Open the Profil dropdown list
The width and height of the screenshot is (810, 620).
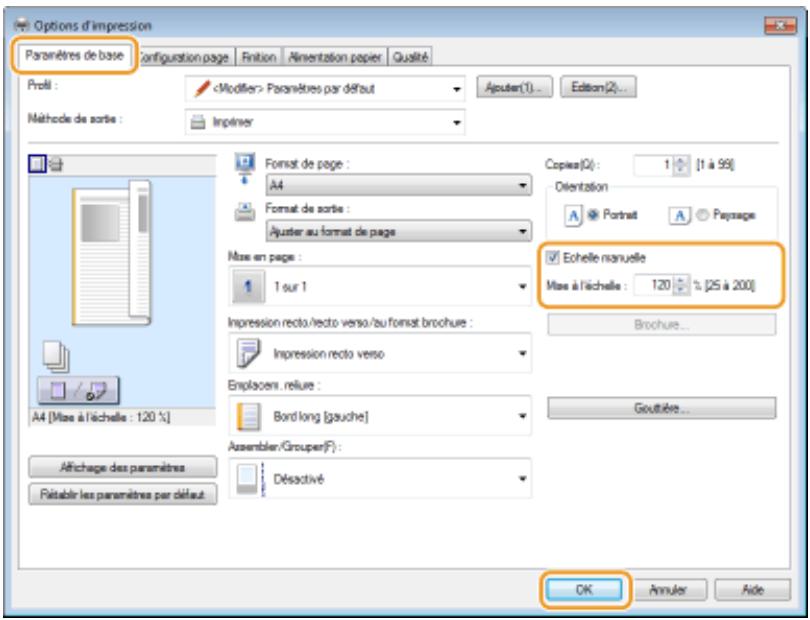(325, 89)
